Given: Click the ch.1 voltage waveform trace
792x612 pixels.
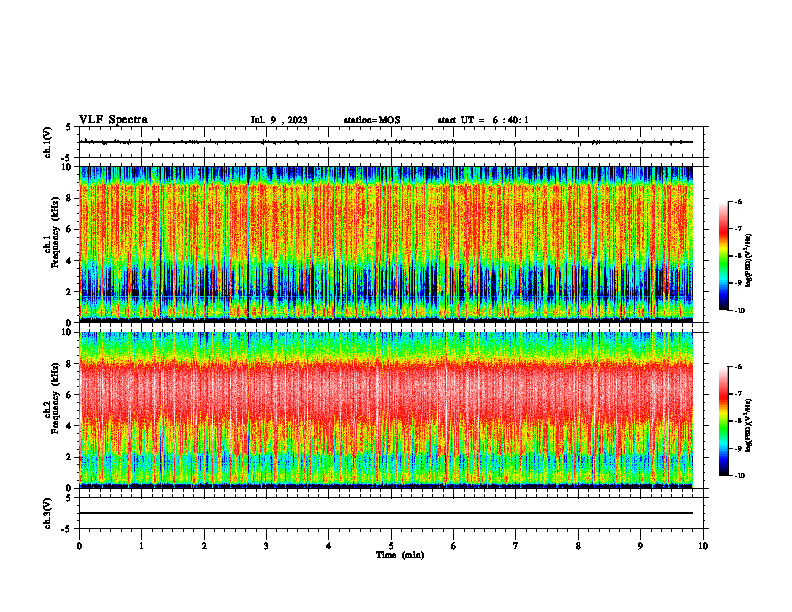Looking at the screenshot, I should coord(386,142).
